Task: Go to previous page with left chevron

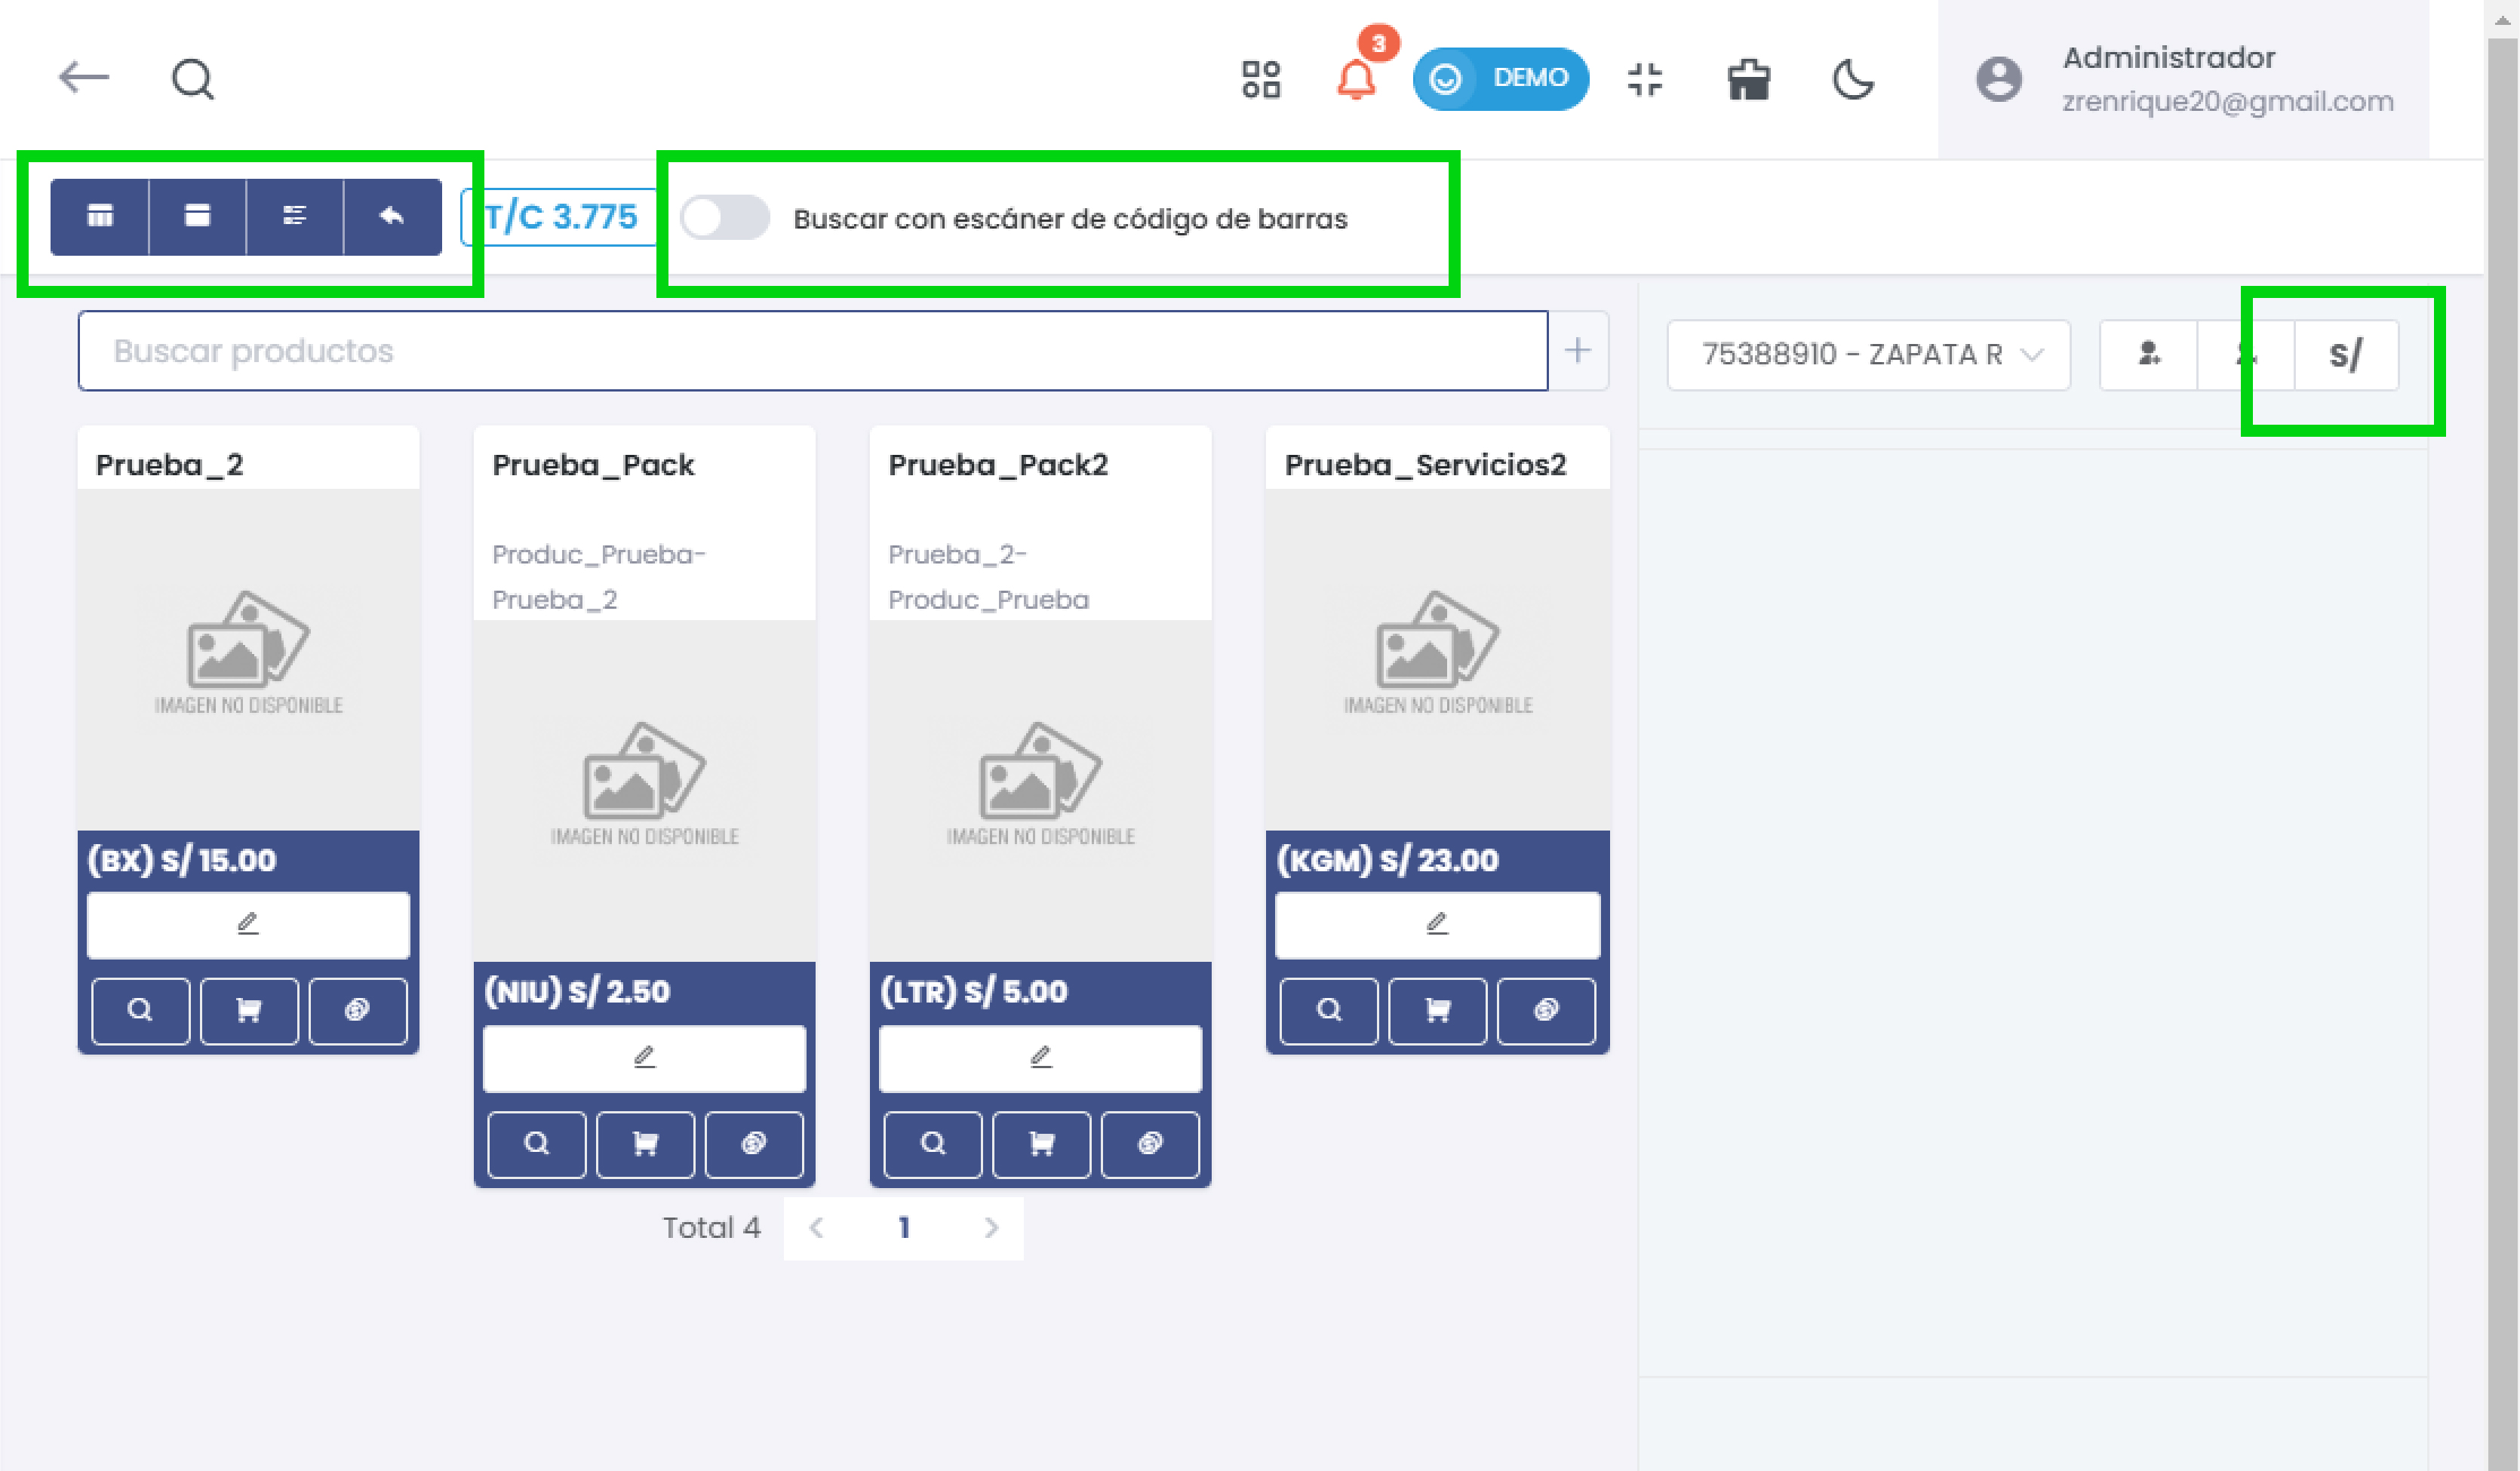Action: 816,1228
